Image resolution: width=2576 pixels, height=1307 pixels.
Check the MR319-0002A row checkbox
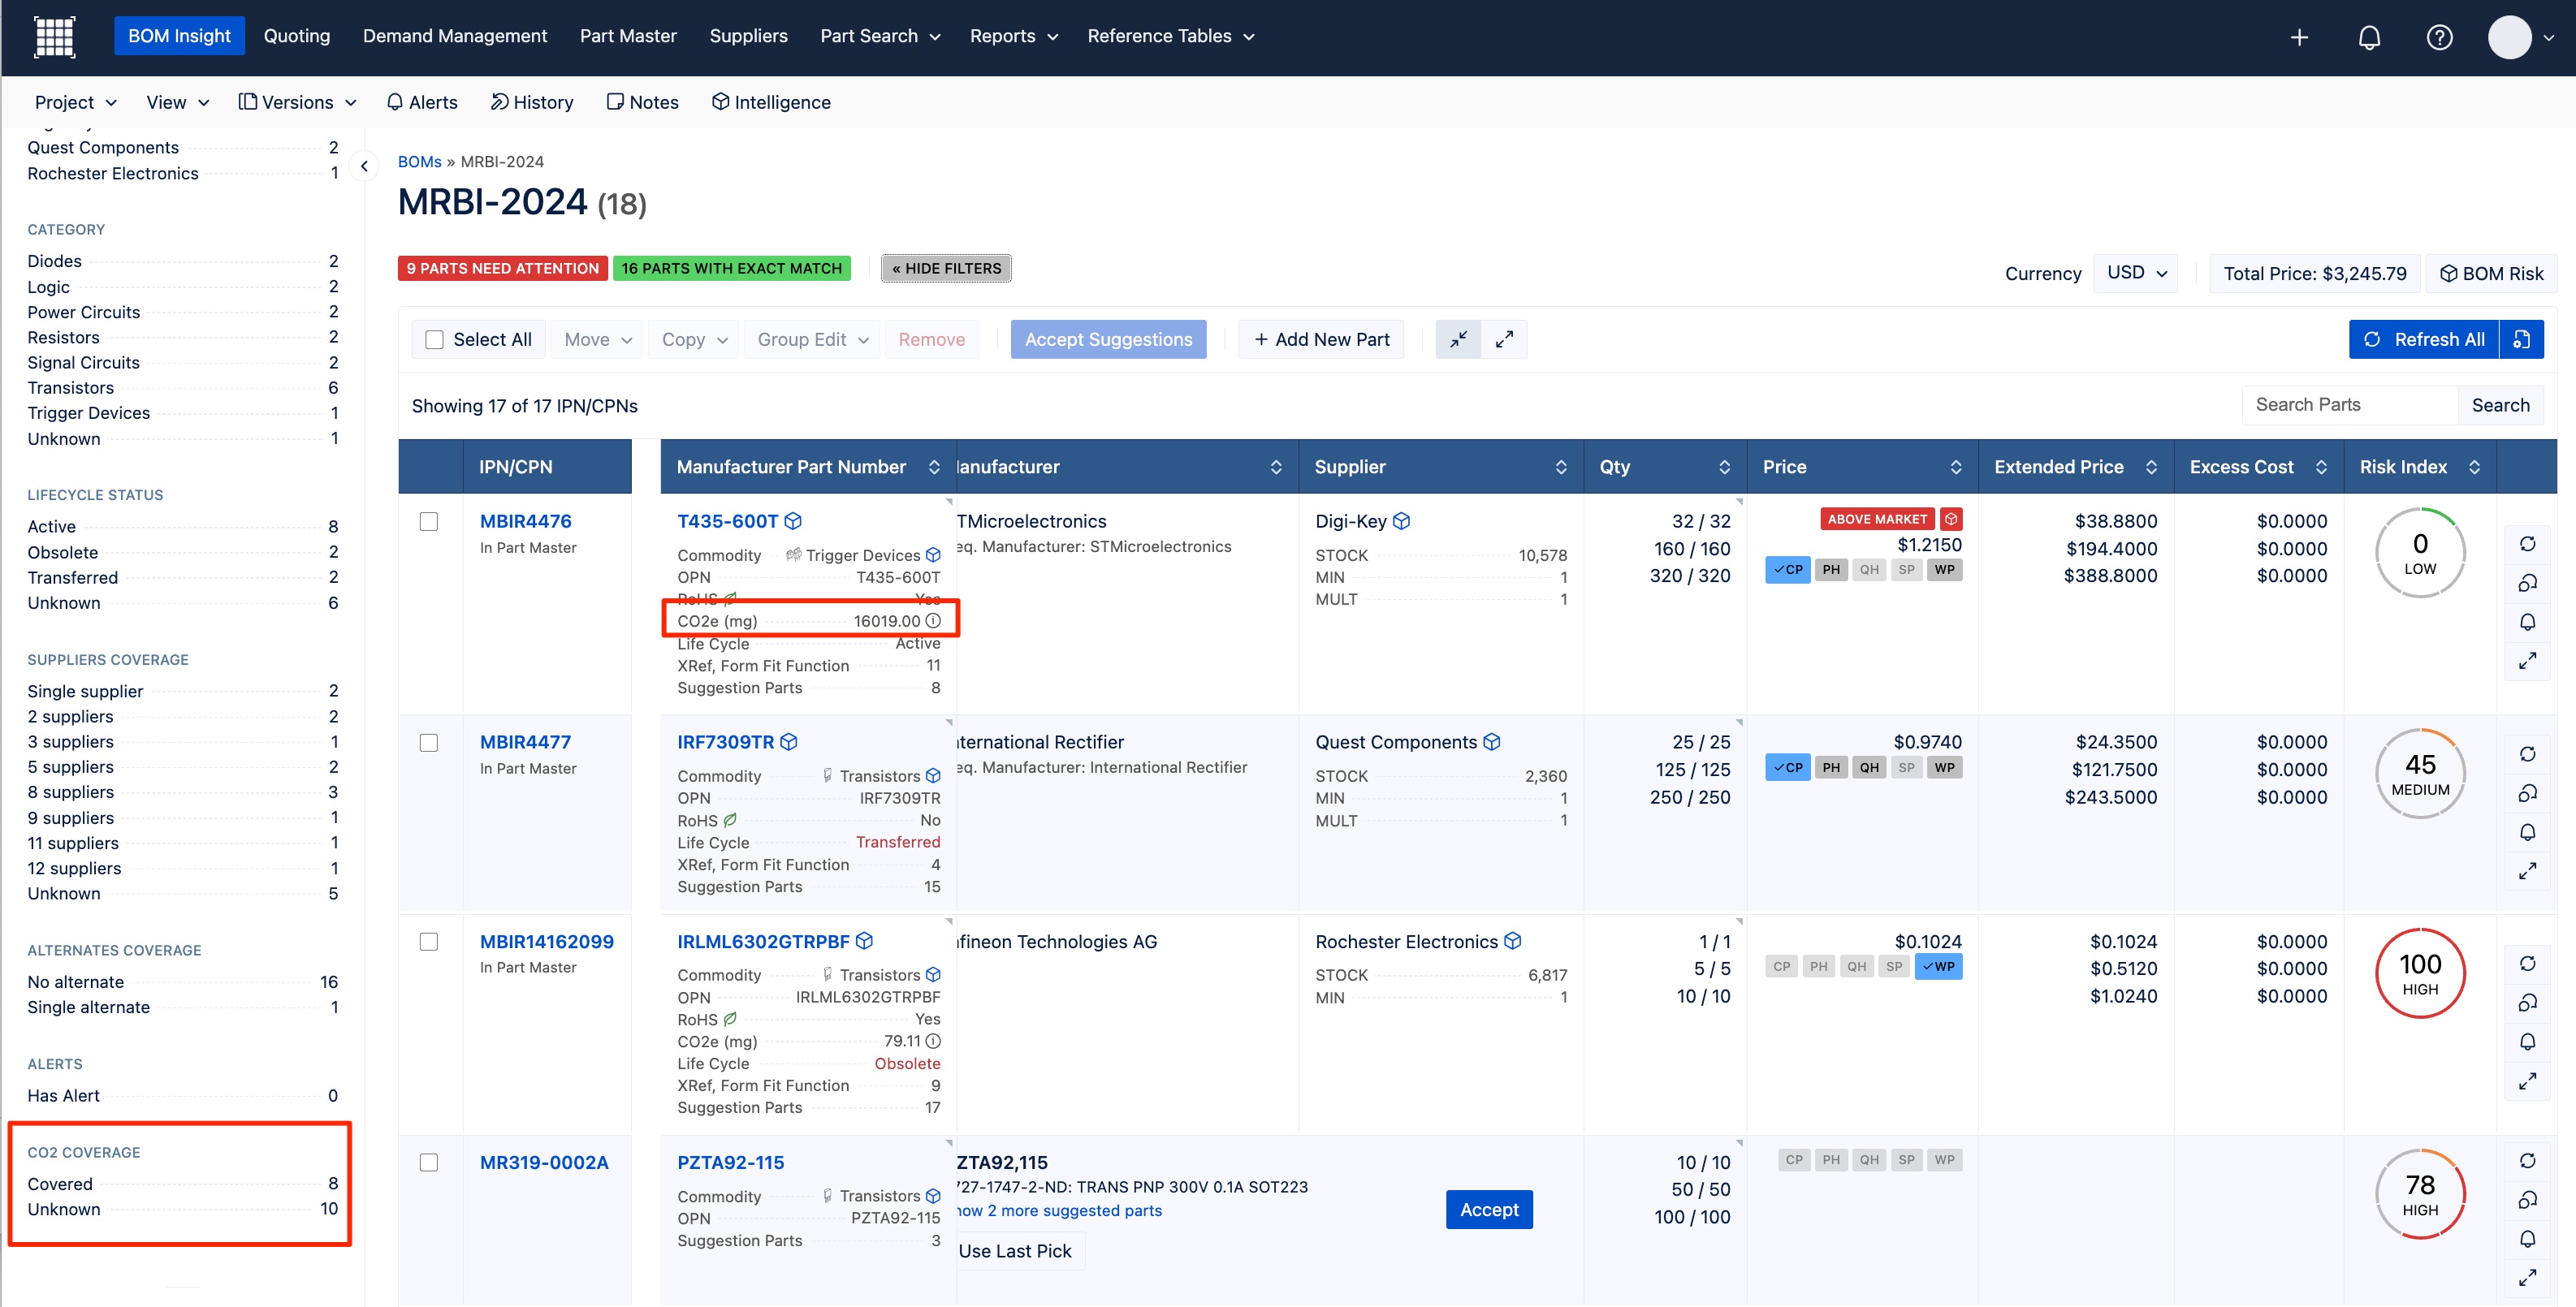pyautogui.click(x=429, y=1163)
